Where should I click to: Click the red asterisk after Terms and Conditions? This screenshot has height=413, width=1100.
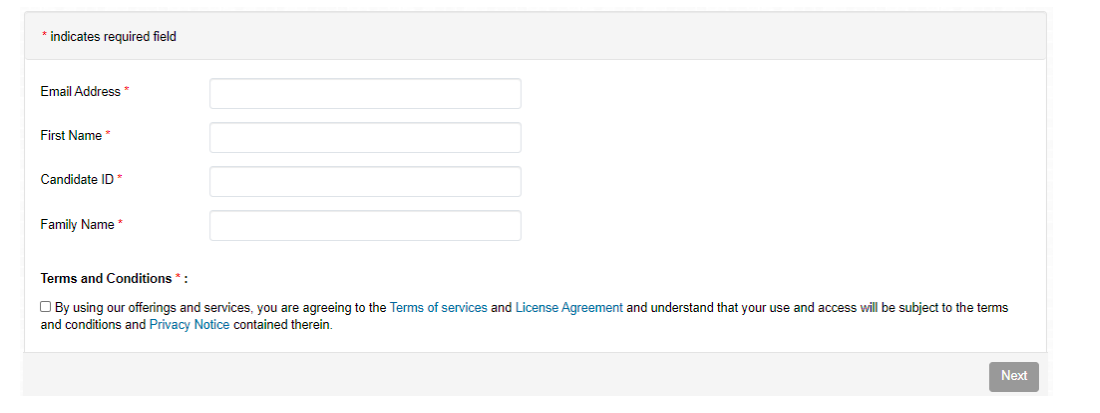coord(178,278)
